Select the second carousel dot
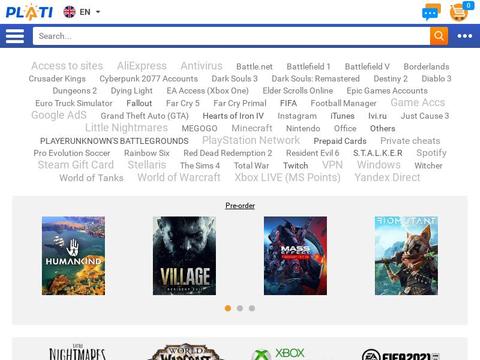This screenshot has height=360, width=480. click(240, 308)
